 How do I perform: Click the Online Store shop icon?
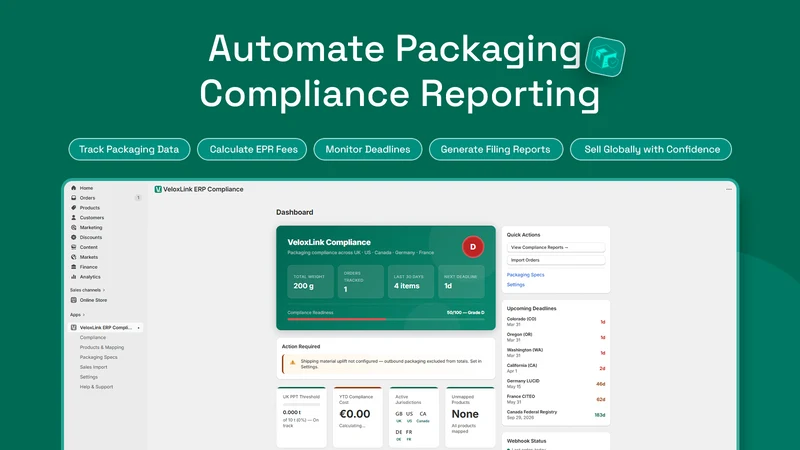click(73, 300)
